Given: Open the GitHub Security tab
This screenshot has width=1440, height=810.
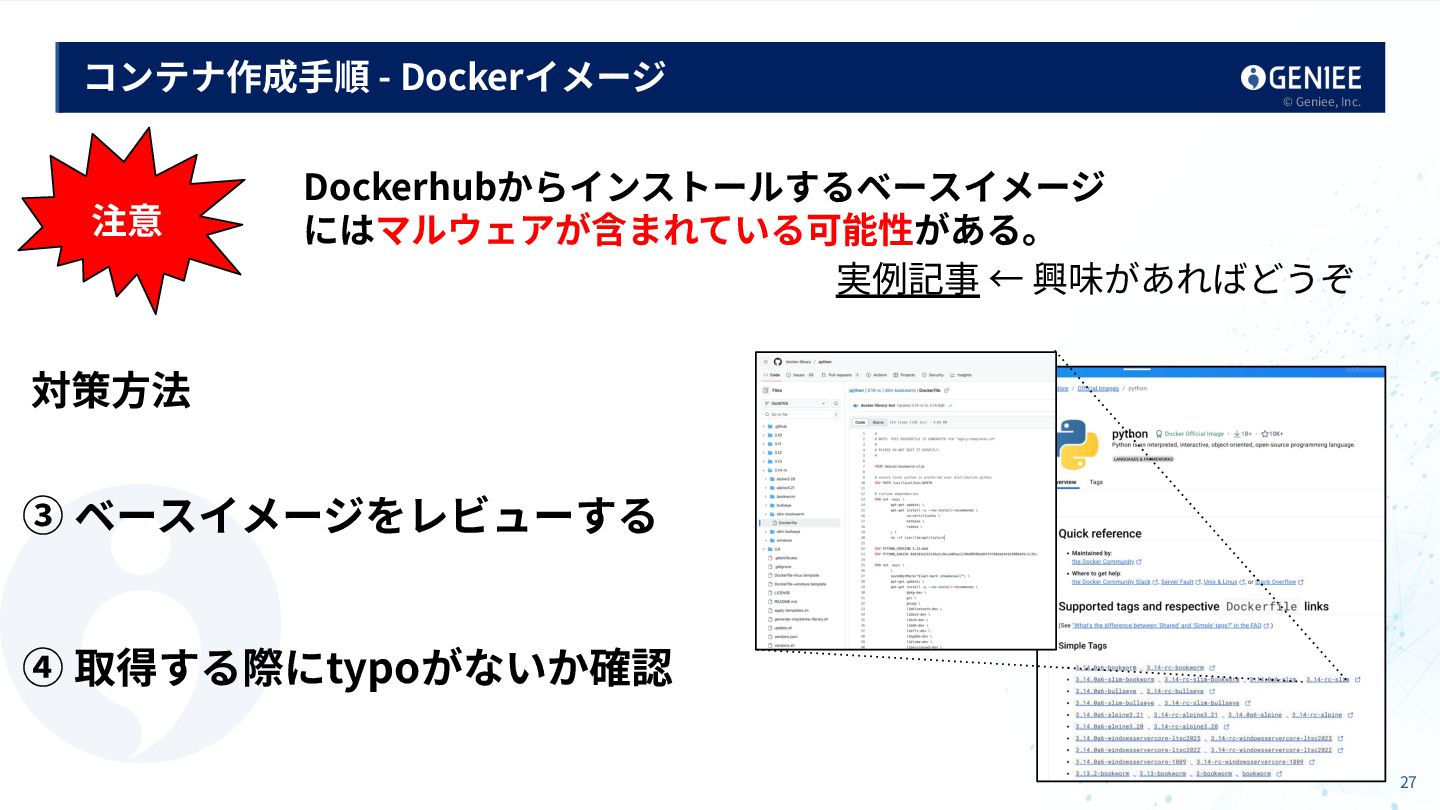Looking at the screenshot, I should (933, 375).
